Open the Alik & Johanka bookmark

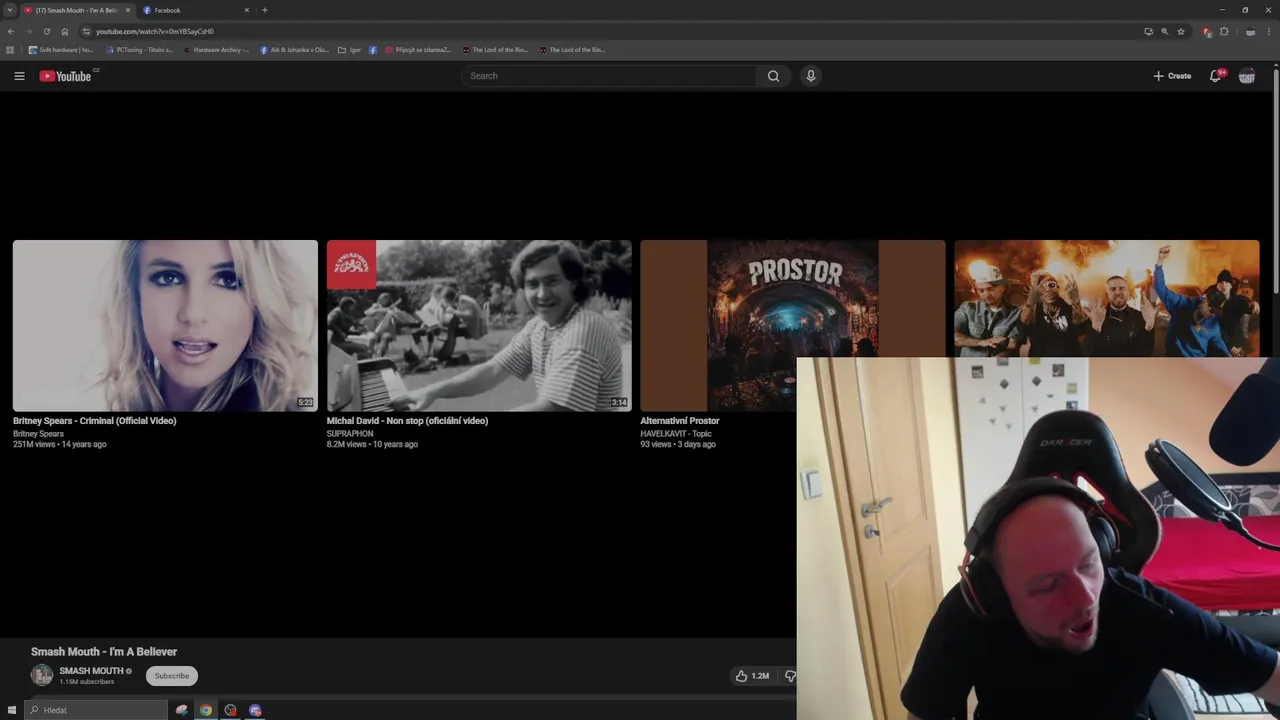[294, 50]
